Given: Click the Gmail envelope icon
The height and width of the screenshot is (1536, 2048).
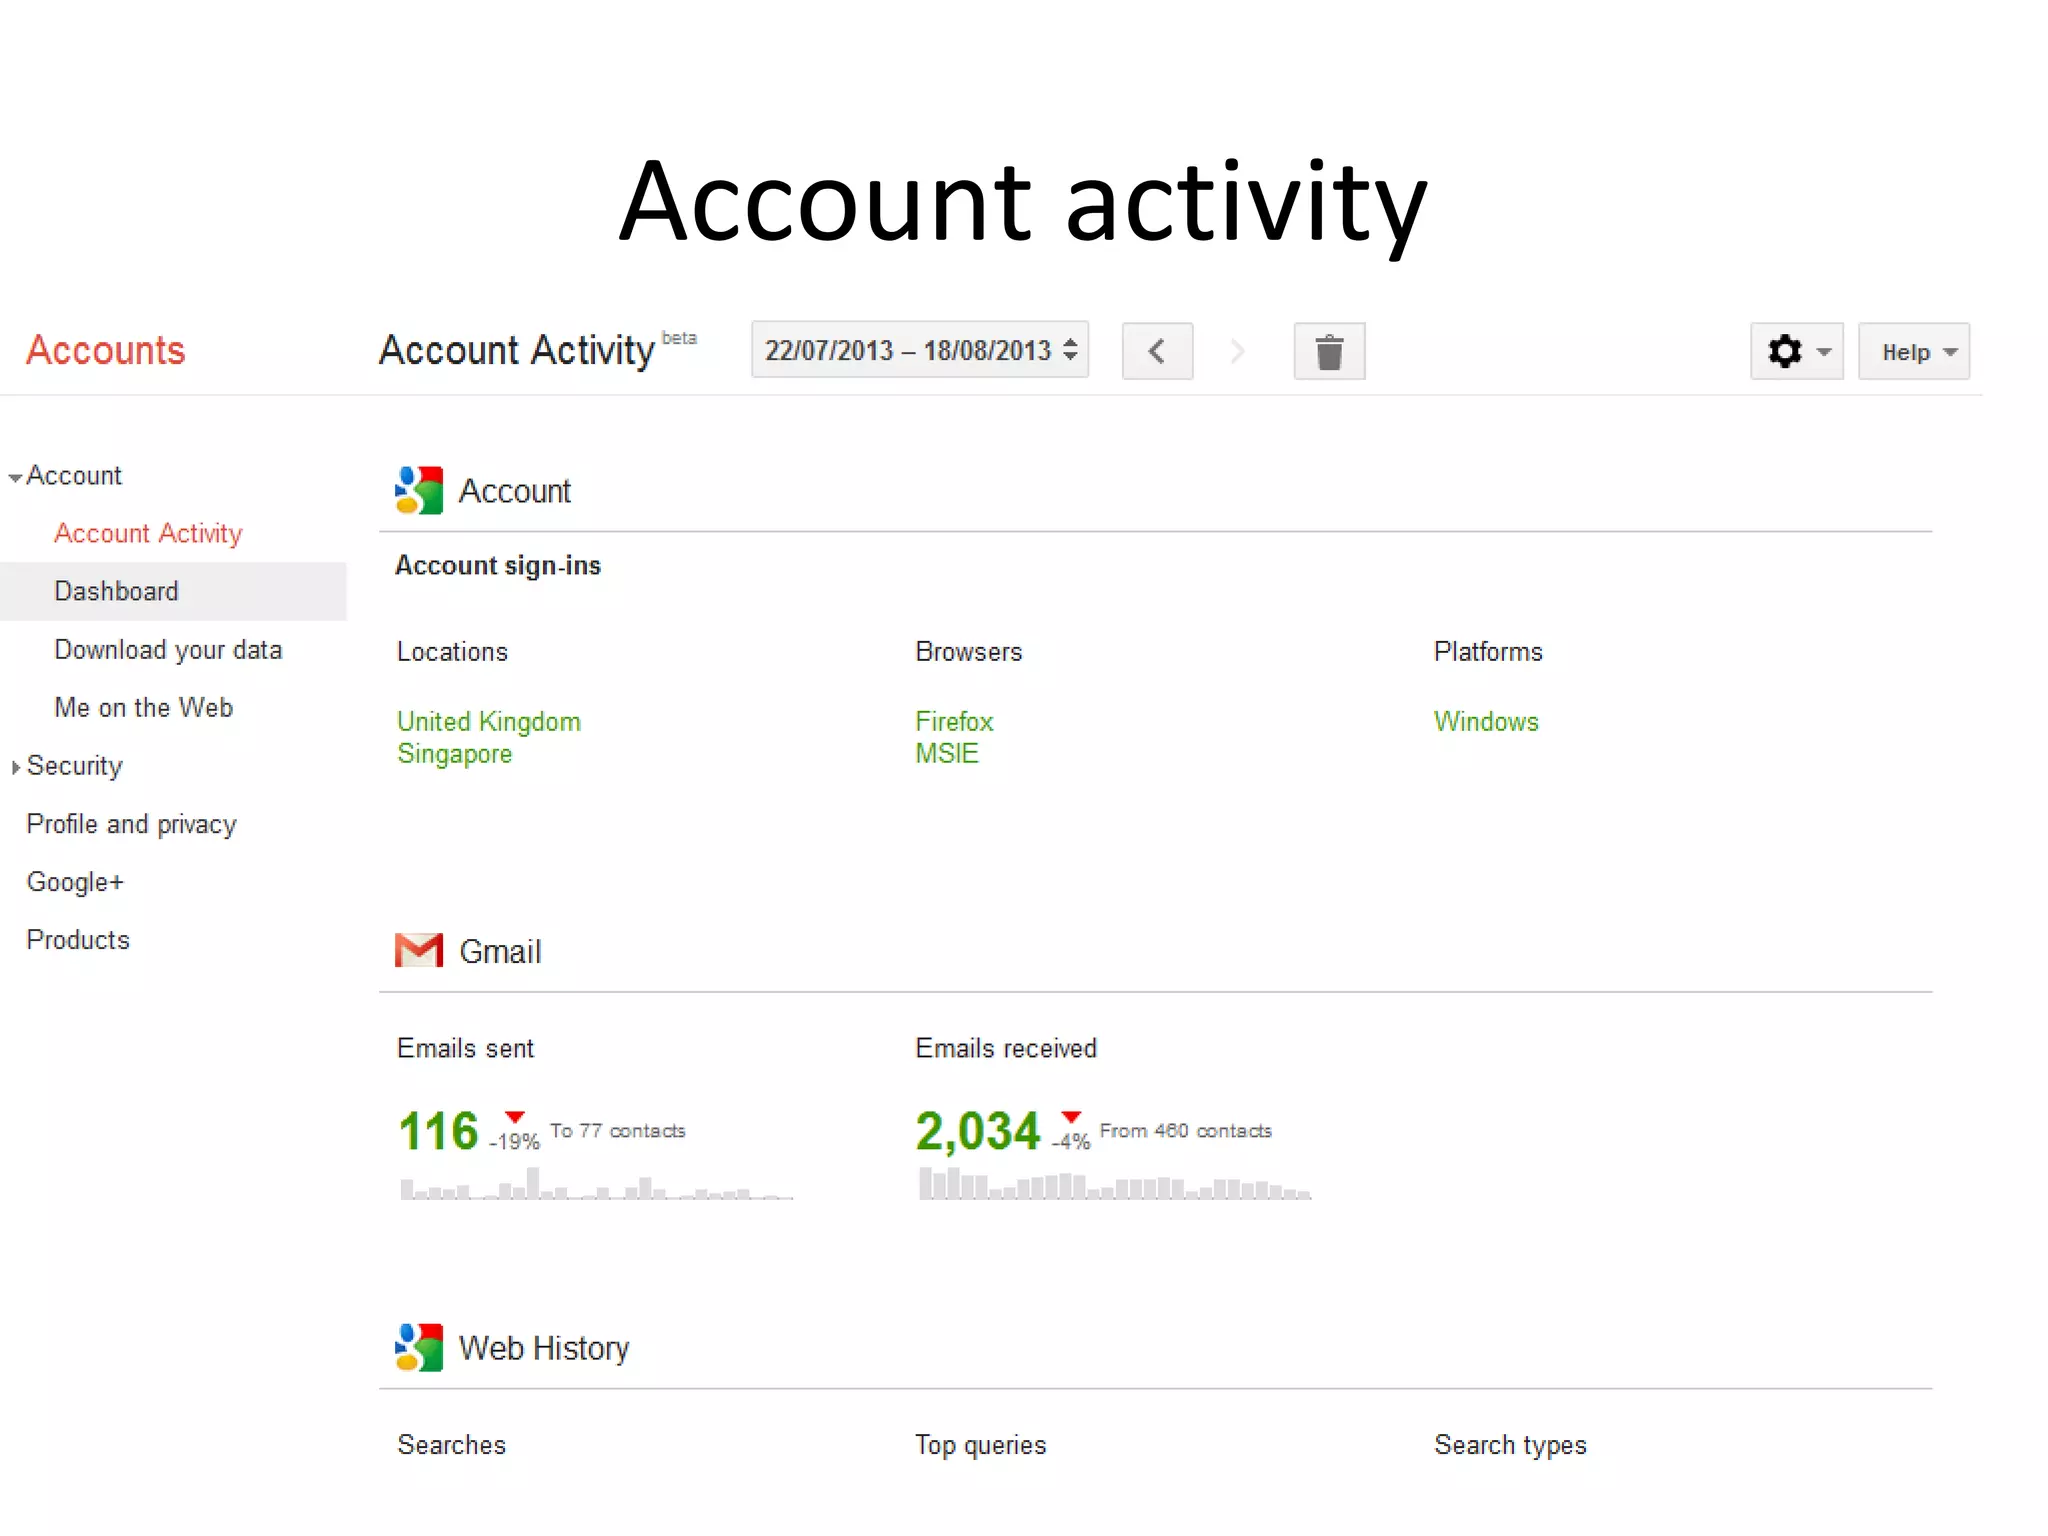Looking at the screenshot, I should pyautogui.click(x=419, y=950).
